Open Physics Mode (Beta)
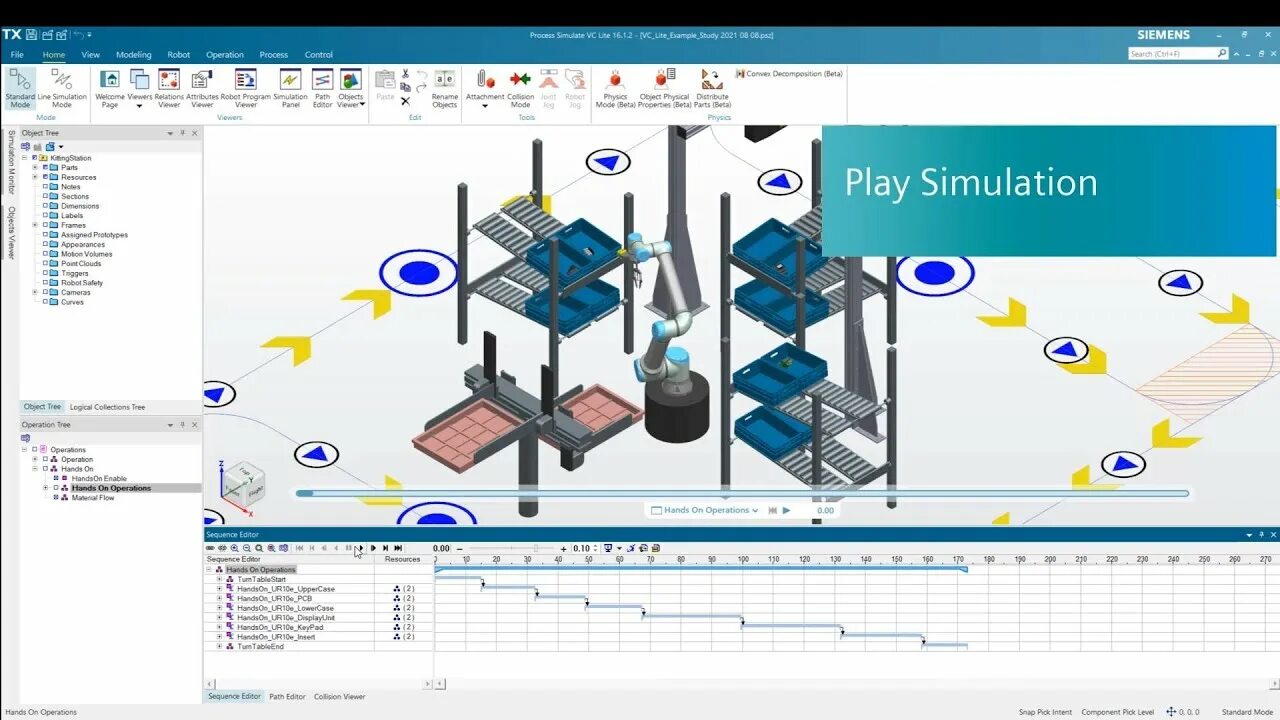Screen dimensions: 1280x720 coord(615,88)
